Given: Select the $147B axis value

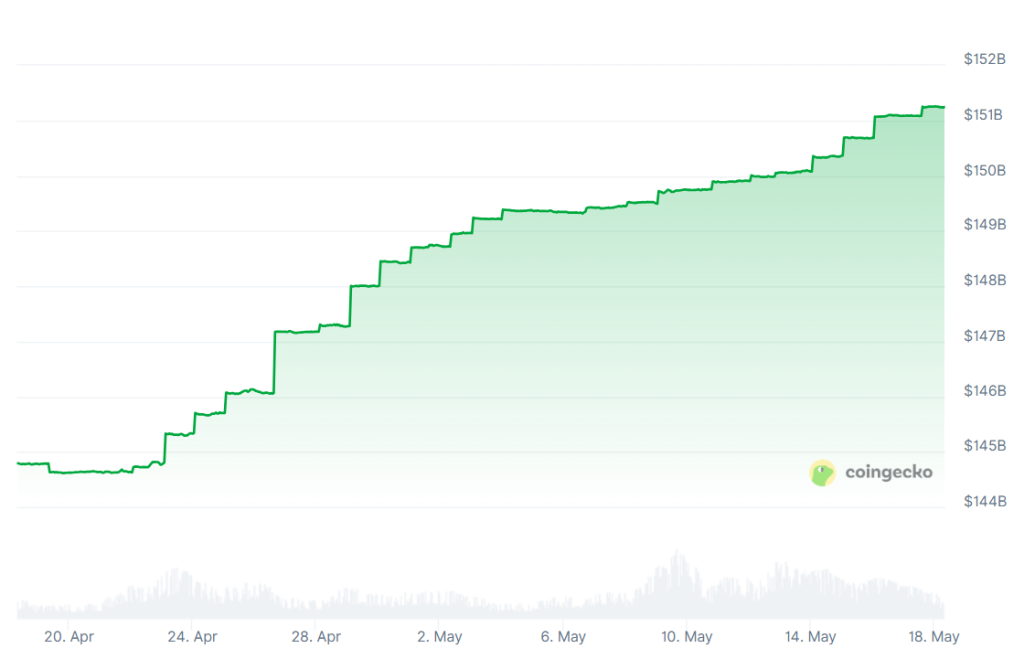Looking at the screenshot, I should pos(984,335).
